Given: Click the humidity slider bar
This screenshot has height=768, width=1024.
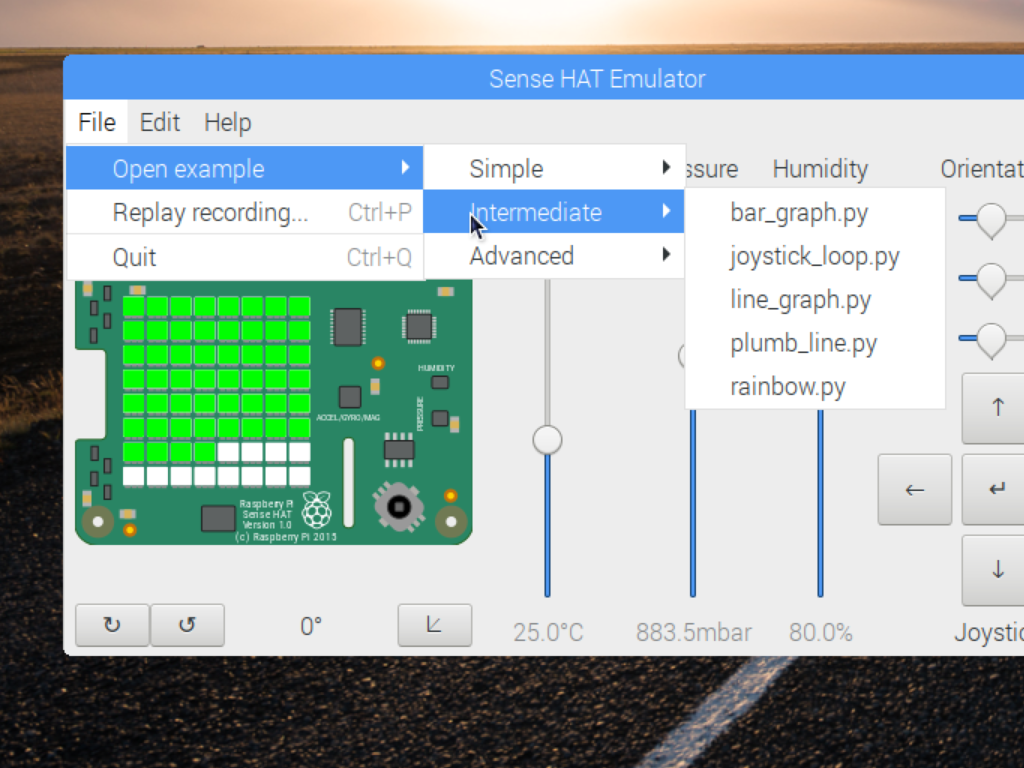Looking at the screenshot, I should coord(820,503).
